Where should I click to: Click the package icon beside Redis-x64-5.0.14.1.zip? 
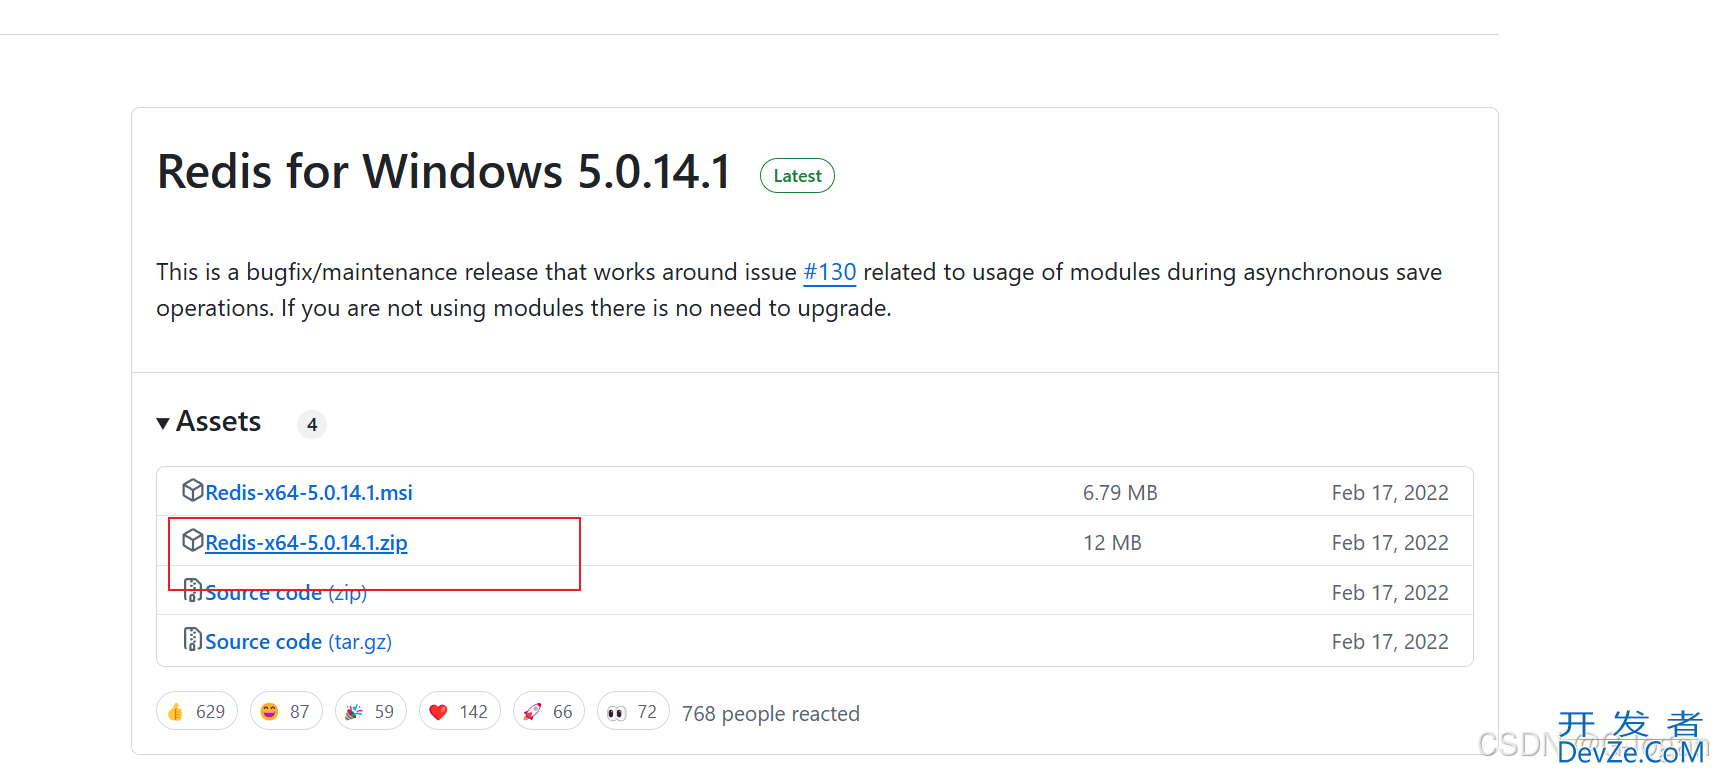tap(193, 541)
